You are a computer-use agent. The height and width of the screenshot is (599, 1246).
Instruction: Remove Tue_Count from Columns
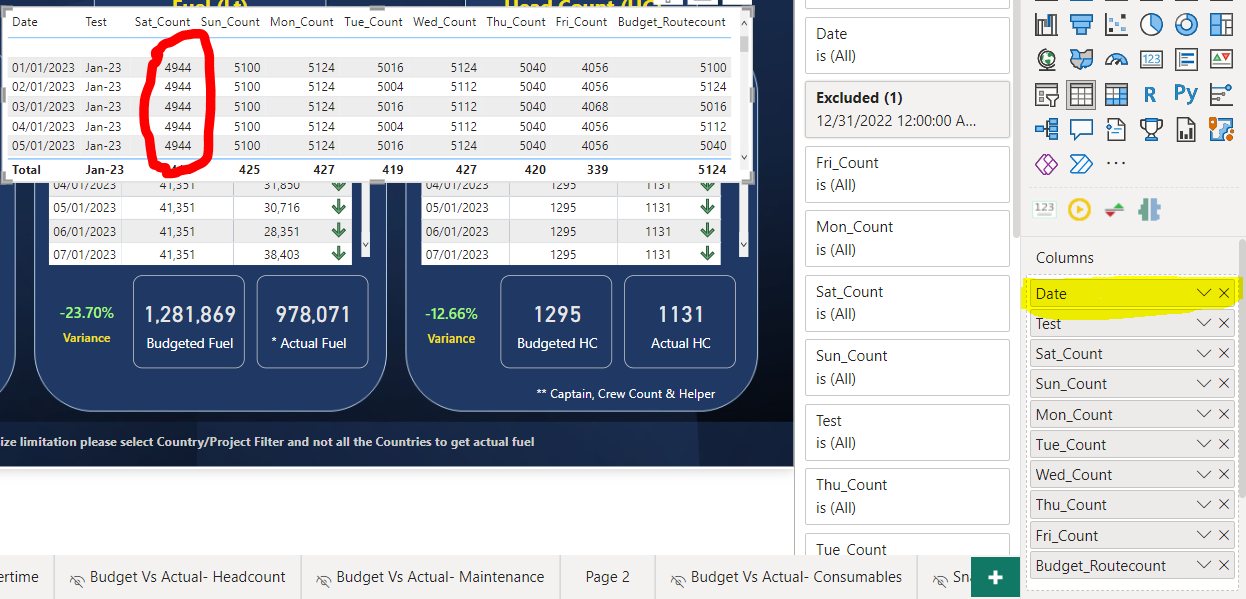click(1224, 444)
